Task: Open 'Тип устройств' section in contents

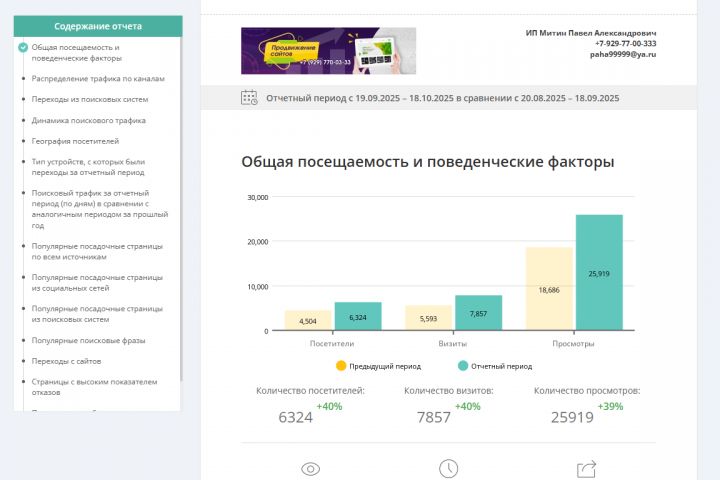Action: coord(88,167)
